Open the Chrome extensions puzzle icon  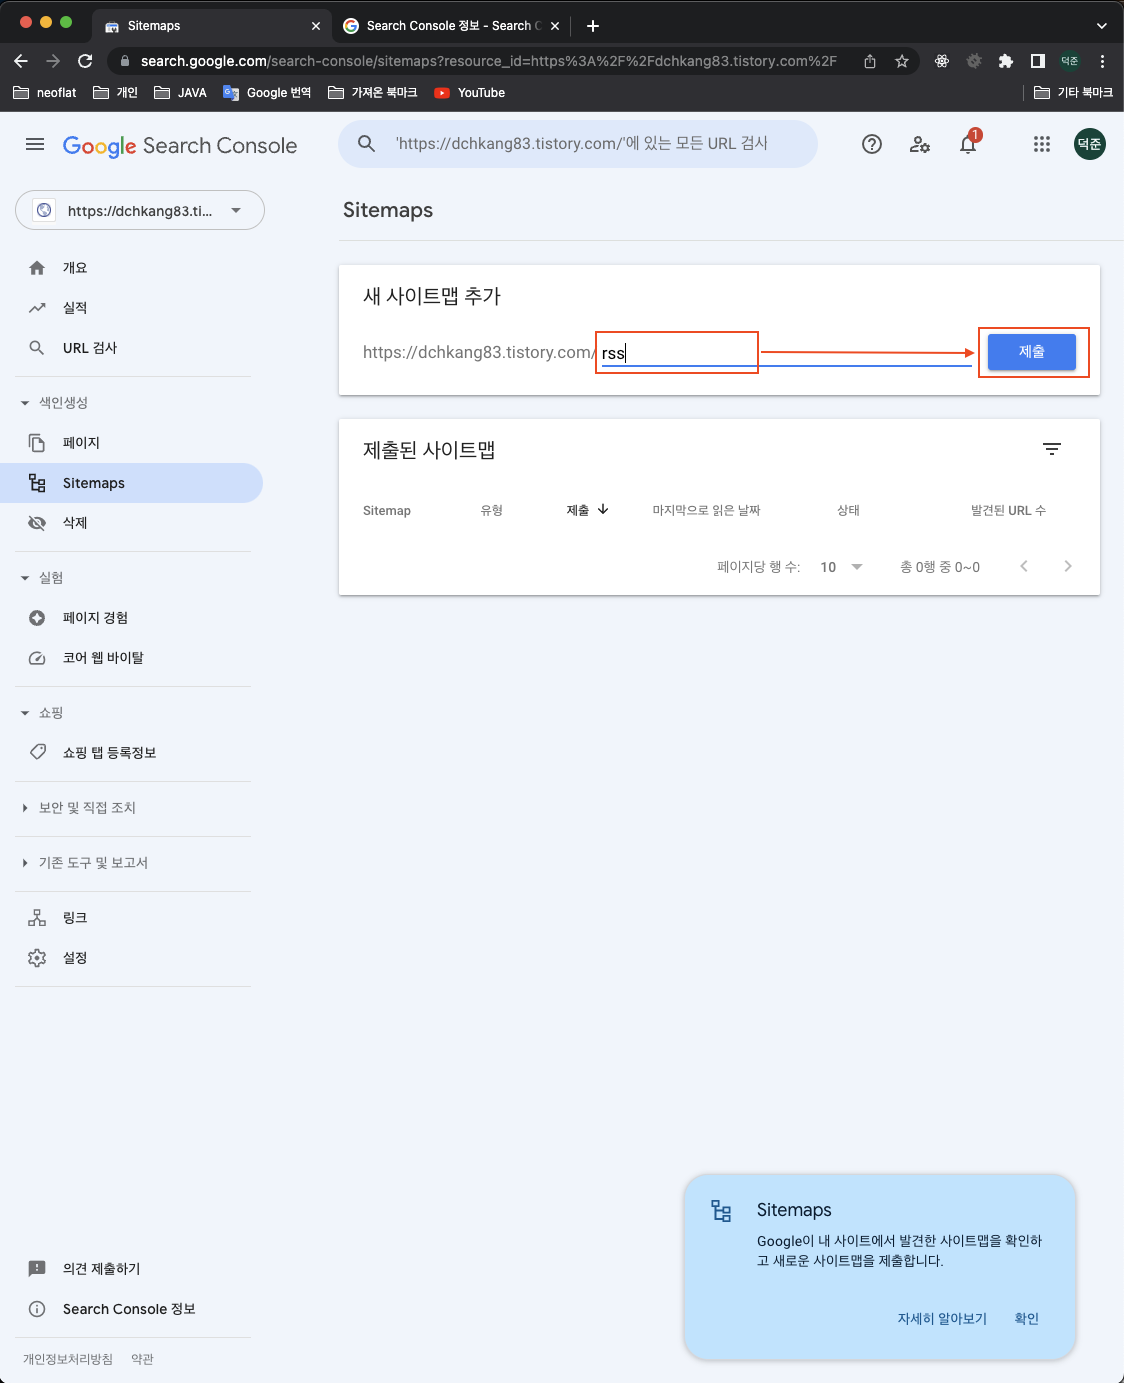pos(1006,61)
